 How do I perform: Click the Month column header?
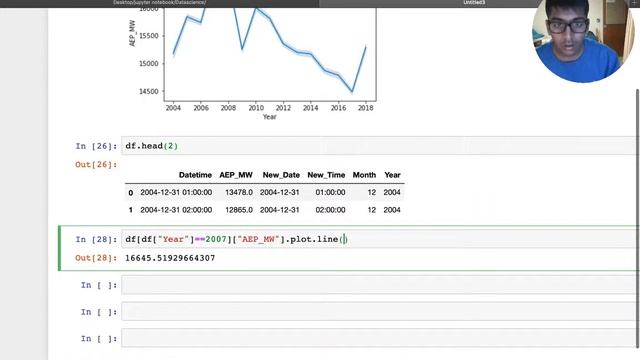(364, 175)
